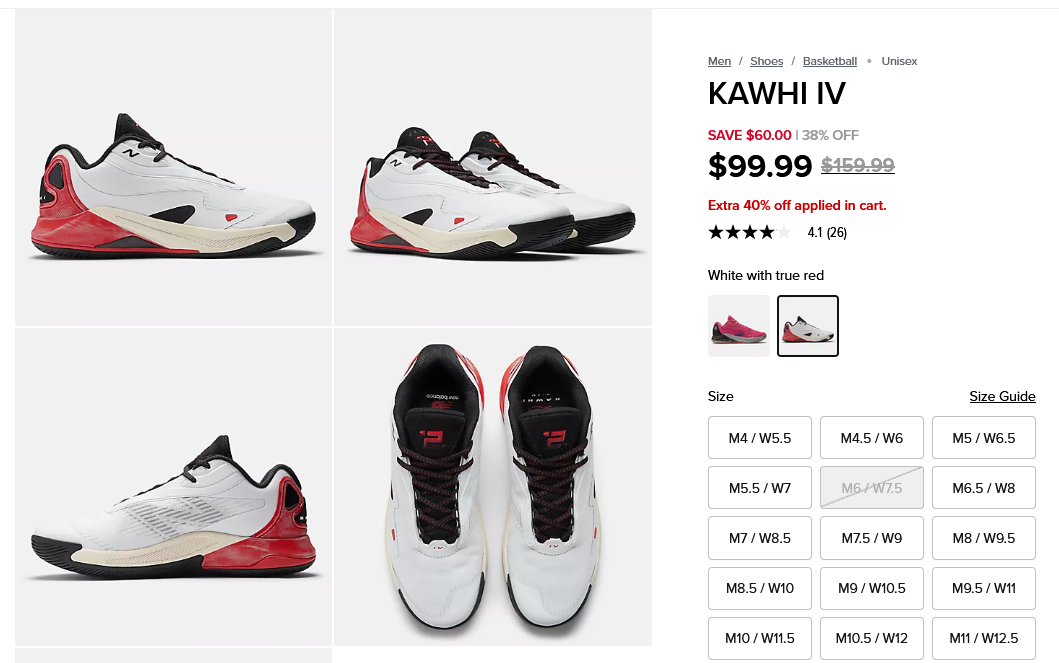Select size M9 / W10.5

[x=872, y=588]
